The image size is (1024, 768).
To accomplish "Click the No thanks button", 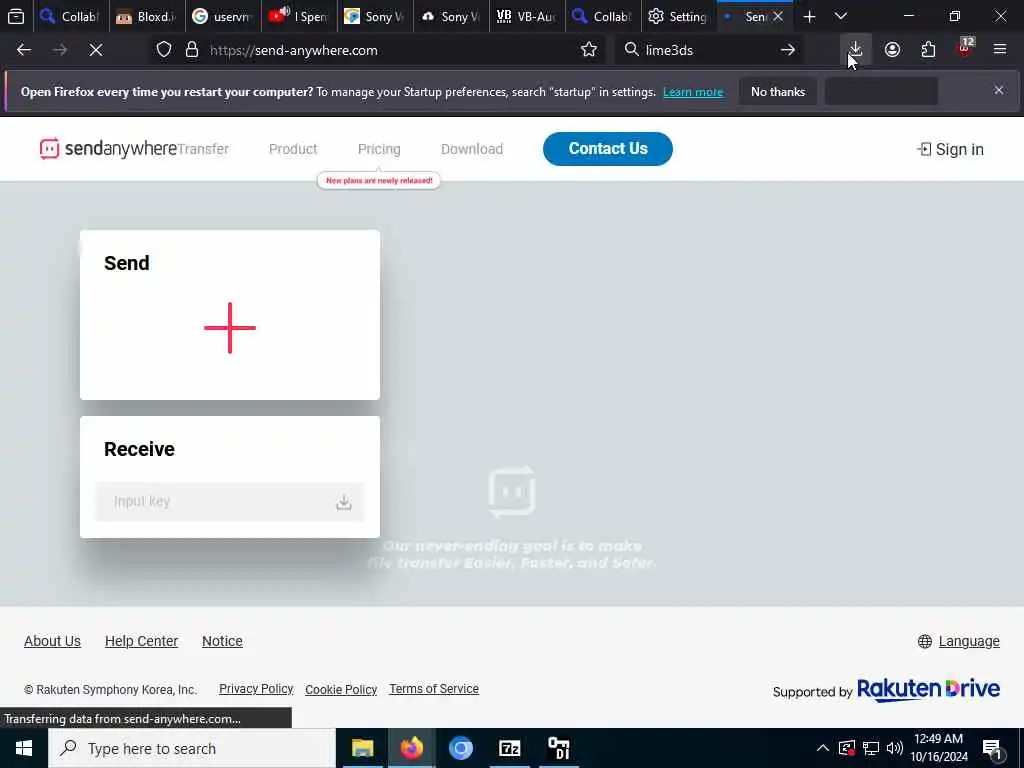I will pos(778,91).
